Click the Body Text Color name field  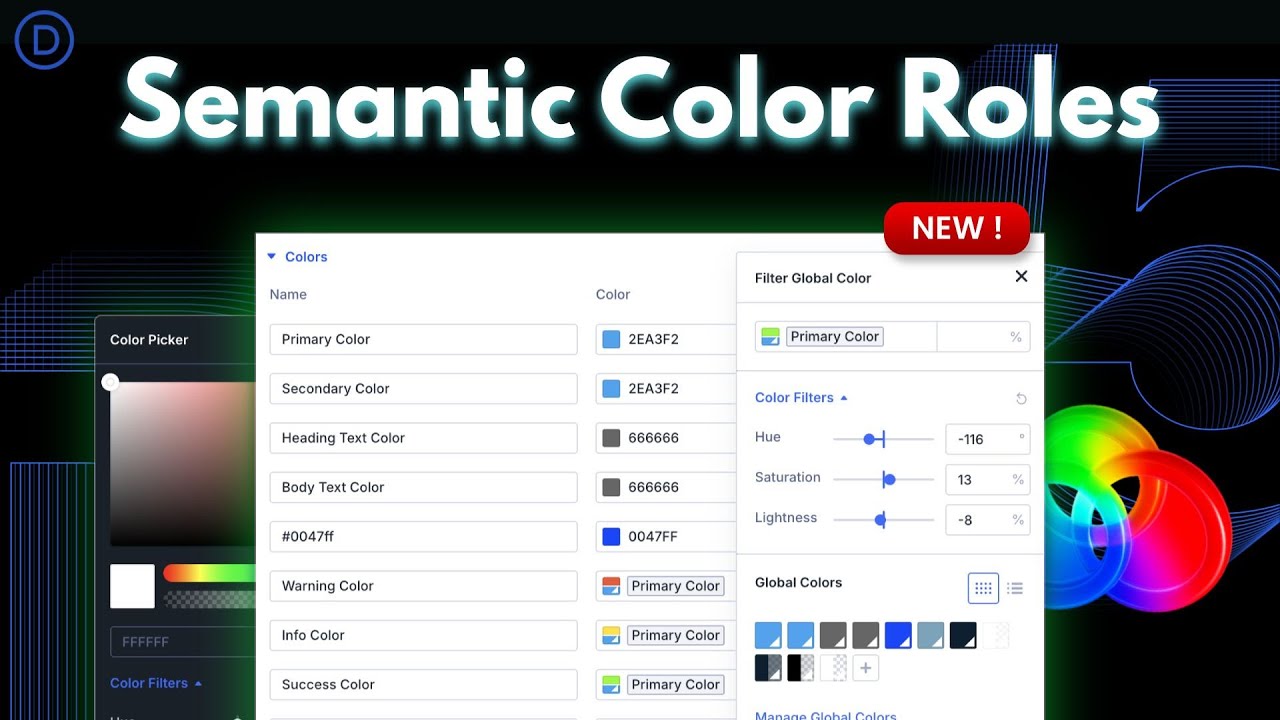pyautogui.click(x=424, y=487)
